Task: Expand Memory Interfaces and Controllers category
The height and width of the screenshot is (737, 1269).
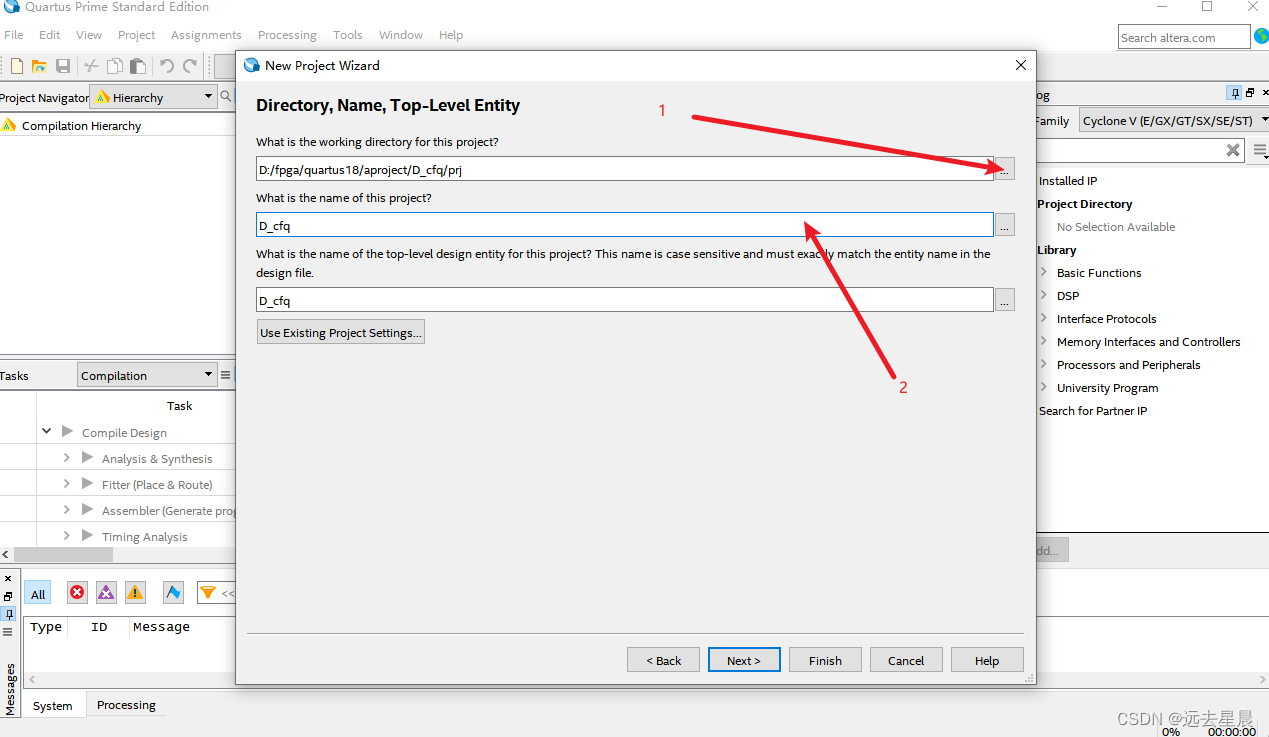Action: tap(1044, 341)
